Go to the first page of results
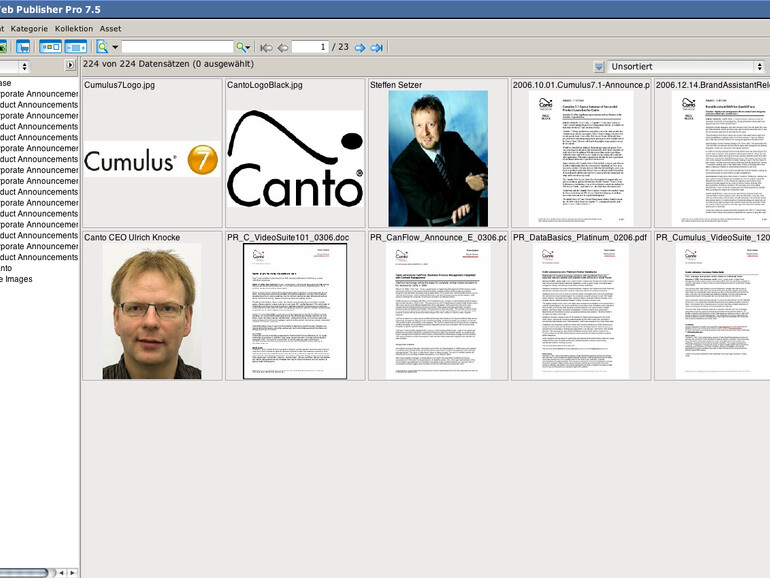 (x=266, y=48)
